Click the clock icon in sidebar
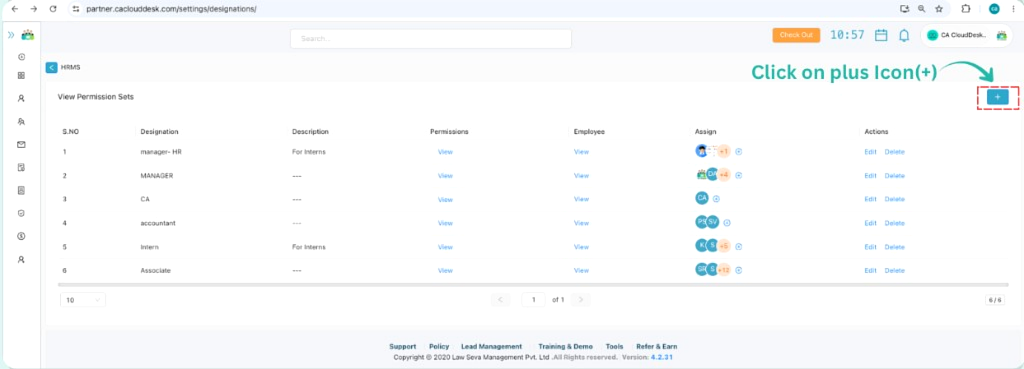Image resolution: width=1024 pixels, height=369 pixels. (x=21, y=57)
